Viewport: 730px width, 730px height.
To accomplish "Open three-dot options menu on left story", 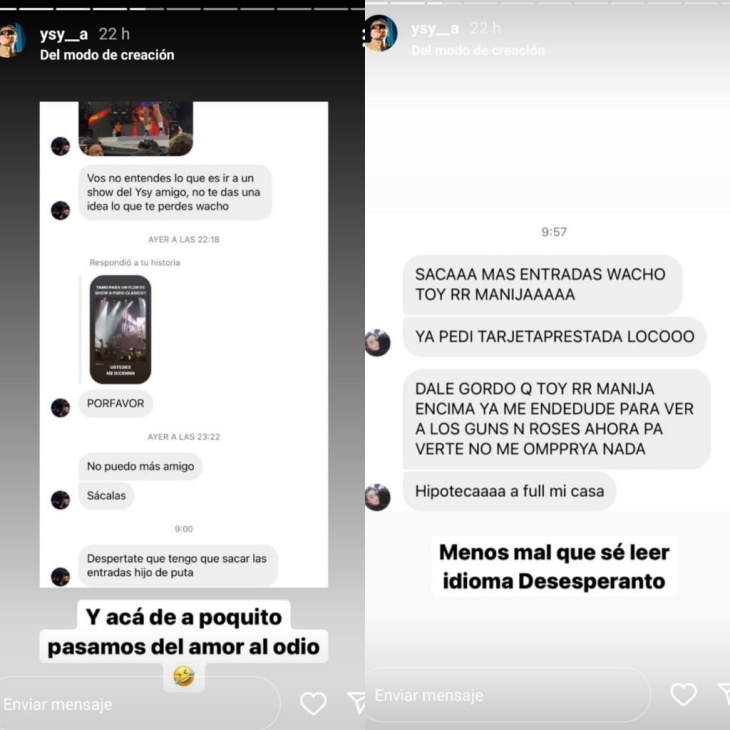I will point(363,38).
